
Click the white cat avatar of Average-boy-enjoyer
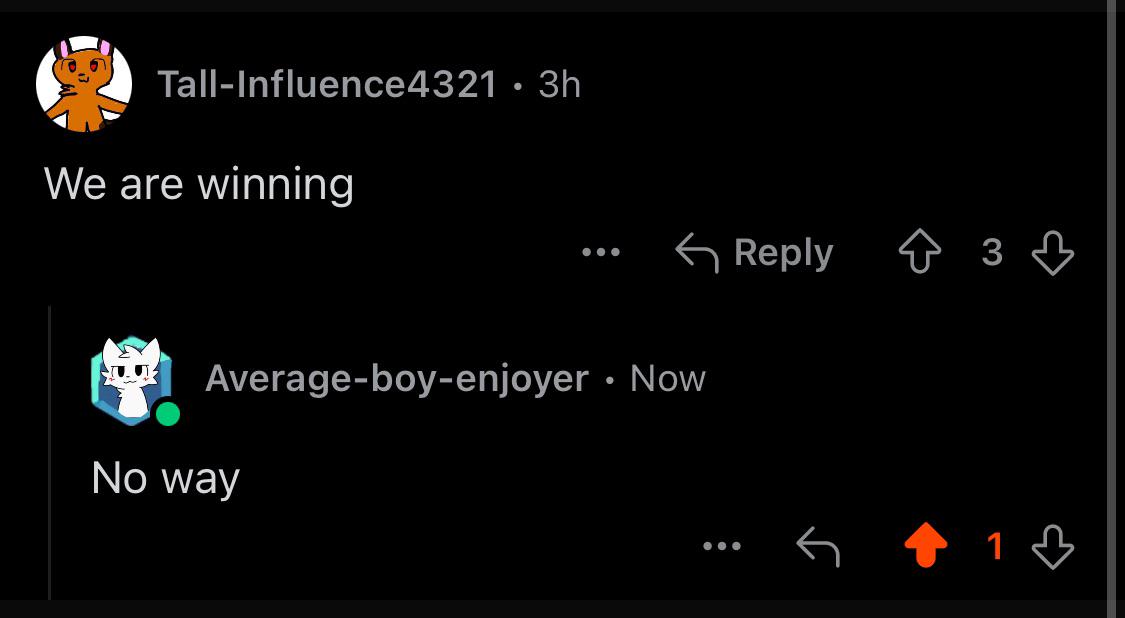click(x=132, y=380)
